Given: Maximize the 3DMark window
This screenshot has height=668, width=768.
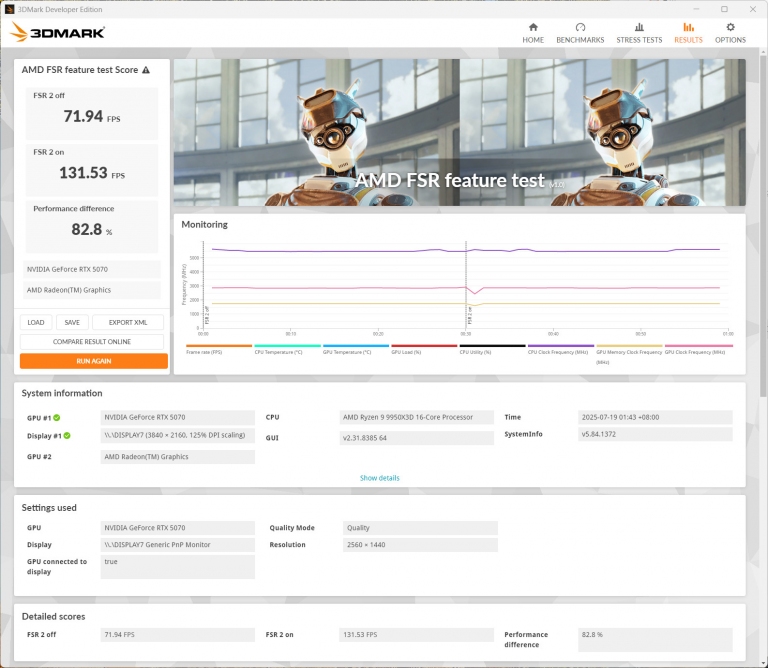Looking at the screenshot, I should point(724,9).
